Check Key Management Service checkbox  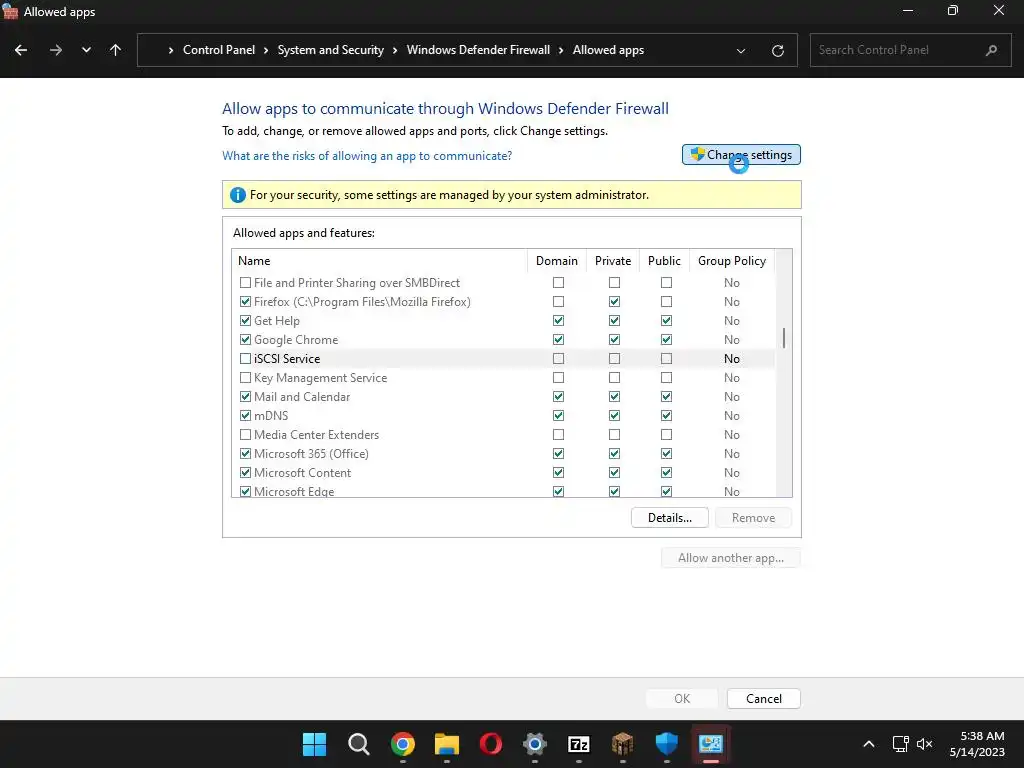click(246, 377)
